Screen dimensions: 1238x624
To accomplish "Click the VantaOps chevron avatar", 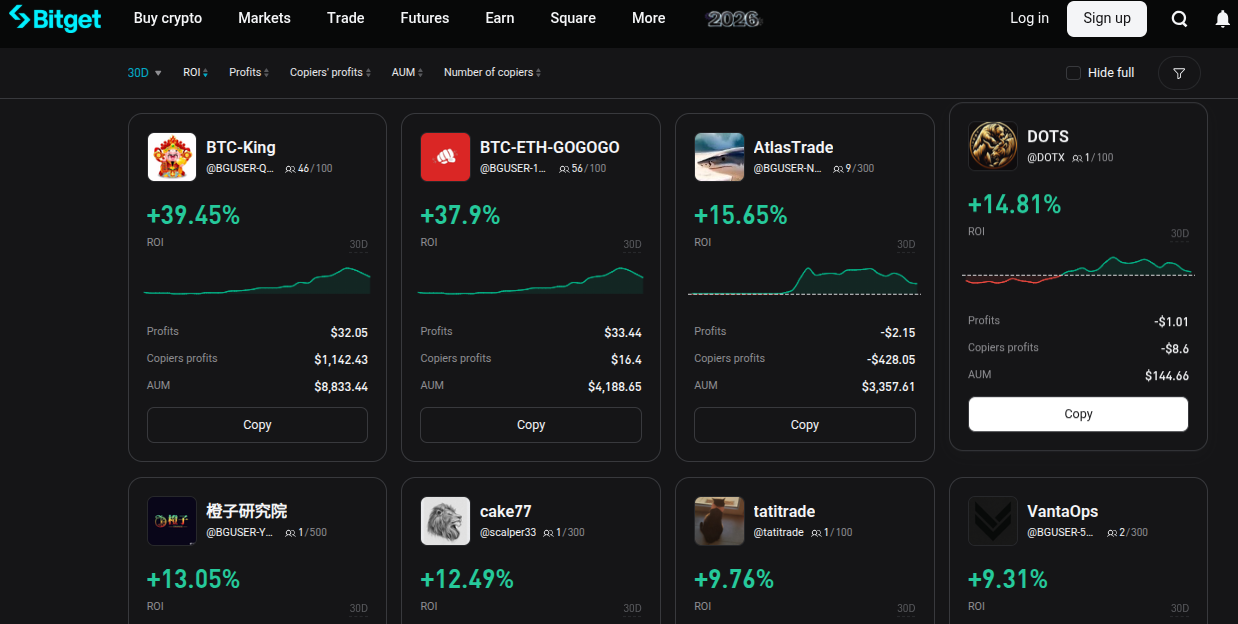I will click(x=992, y=521).
